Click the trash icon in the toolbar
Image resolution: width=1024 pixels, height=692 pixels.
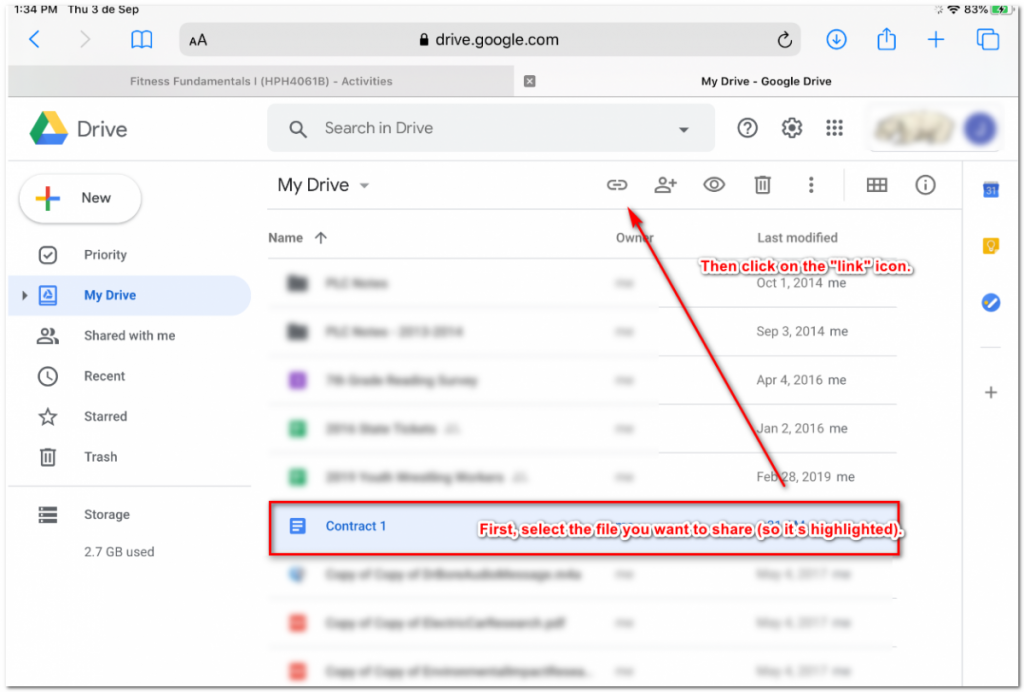pos(762,185)
